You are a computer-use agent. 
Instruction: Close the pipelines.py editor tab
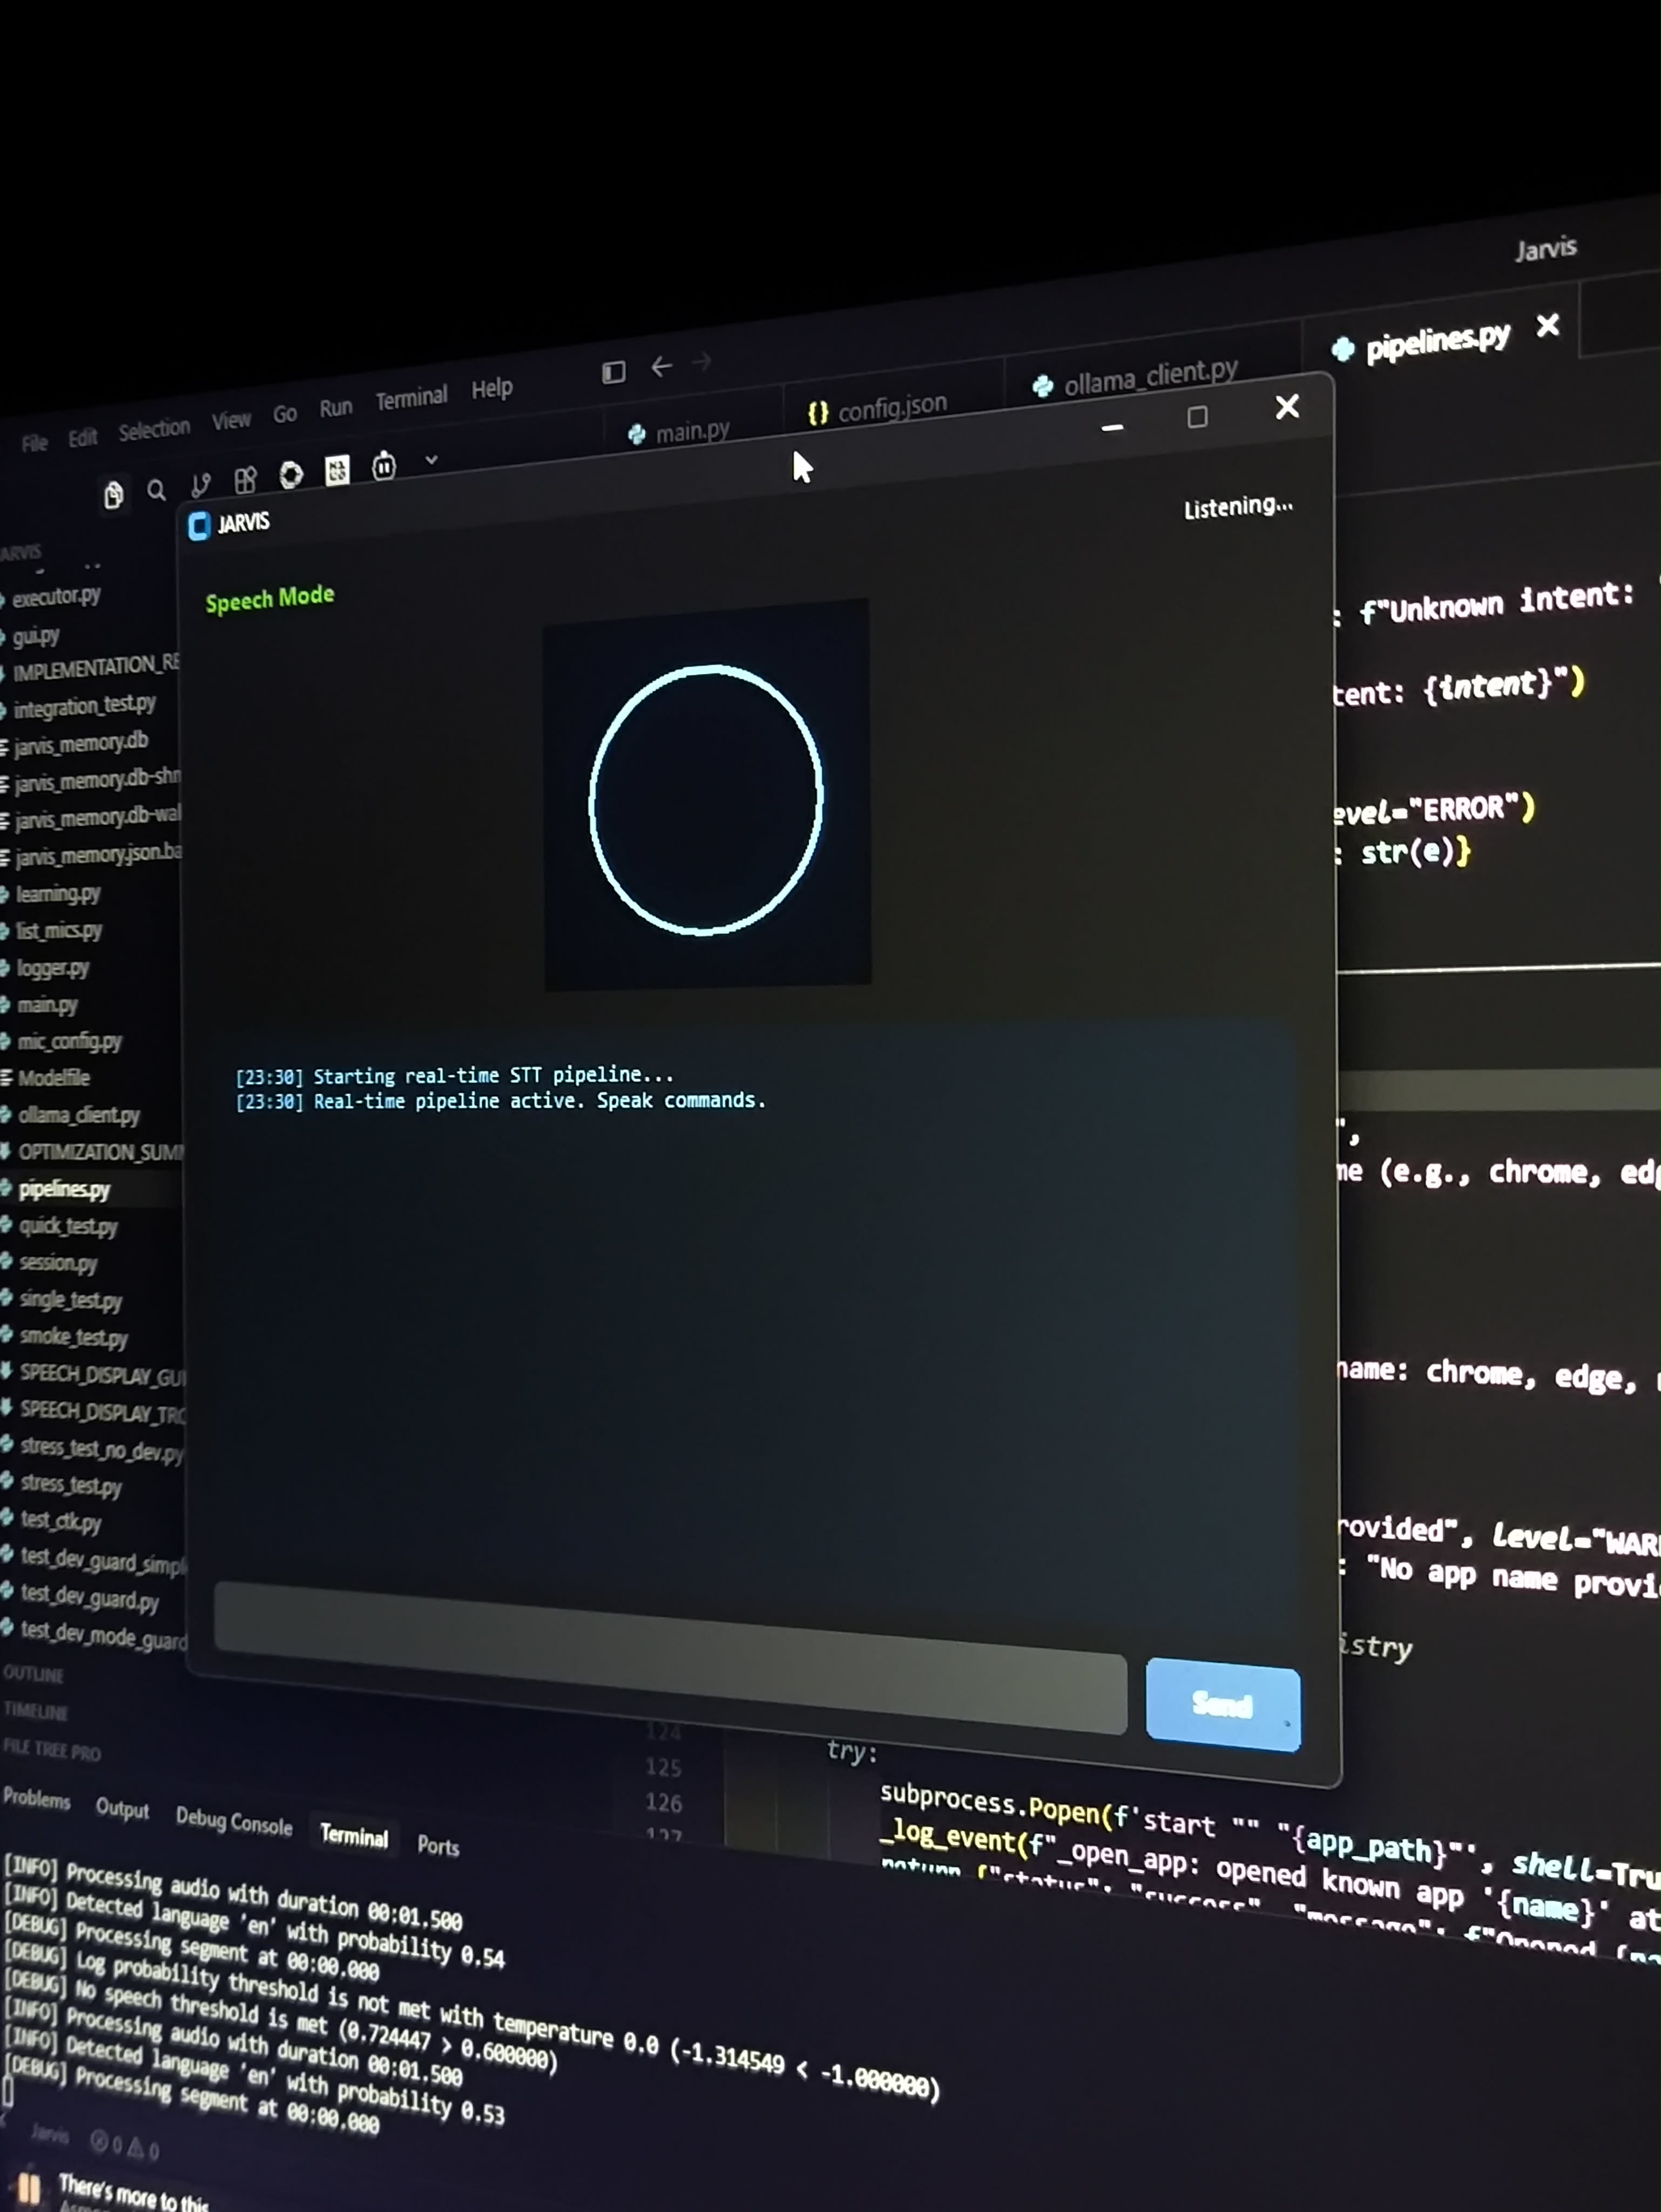click(1548, 325)
